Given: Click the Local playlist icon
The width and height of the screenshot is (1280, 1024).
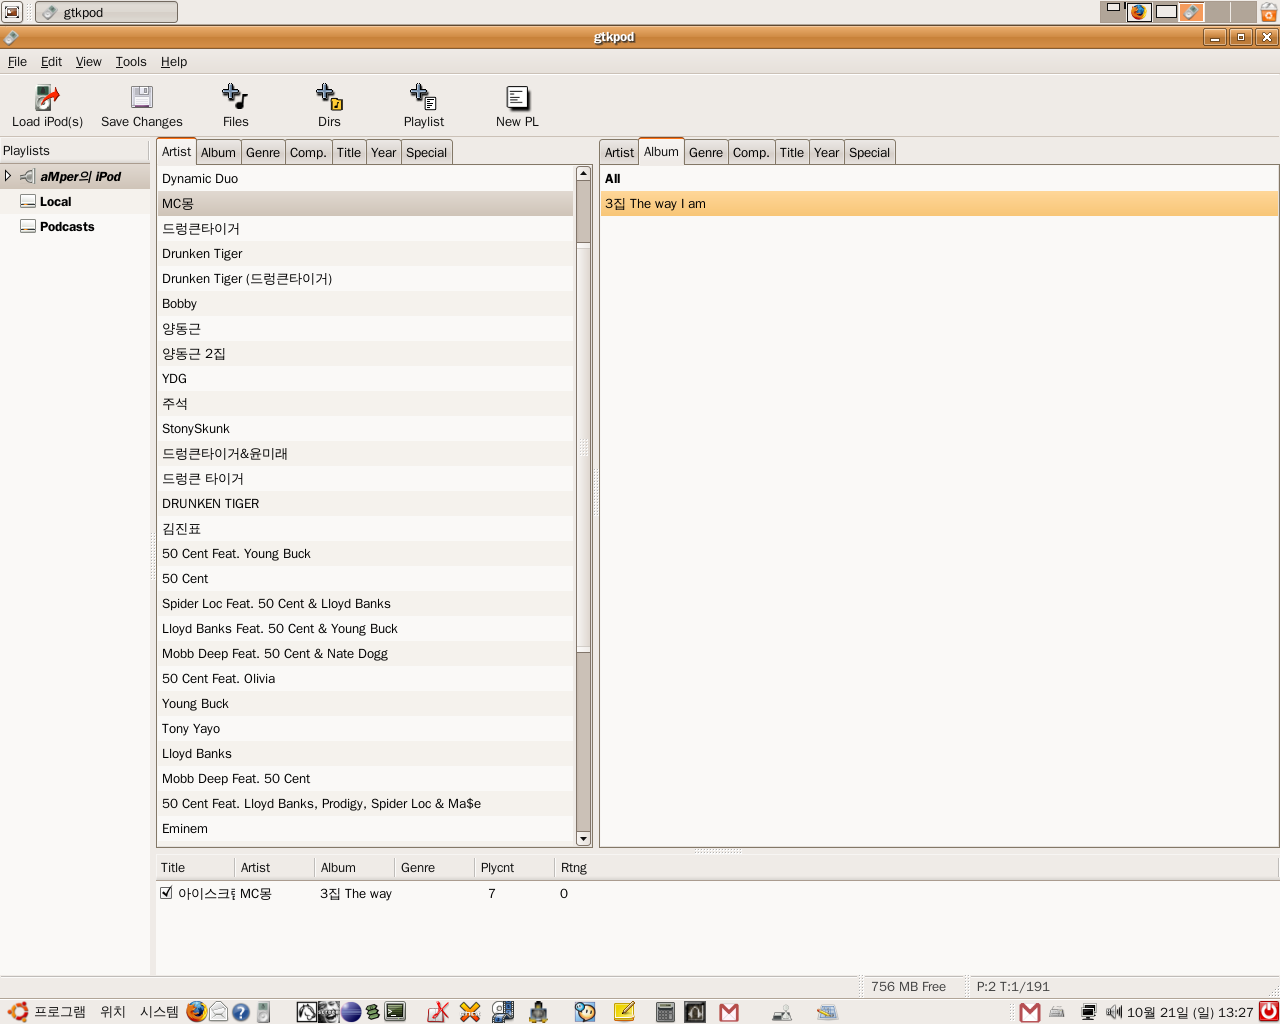Looking at the screenshot, I should click(28, 201).
